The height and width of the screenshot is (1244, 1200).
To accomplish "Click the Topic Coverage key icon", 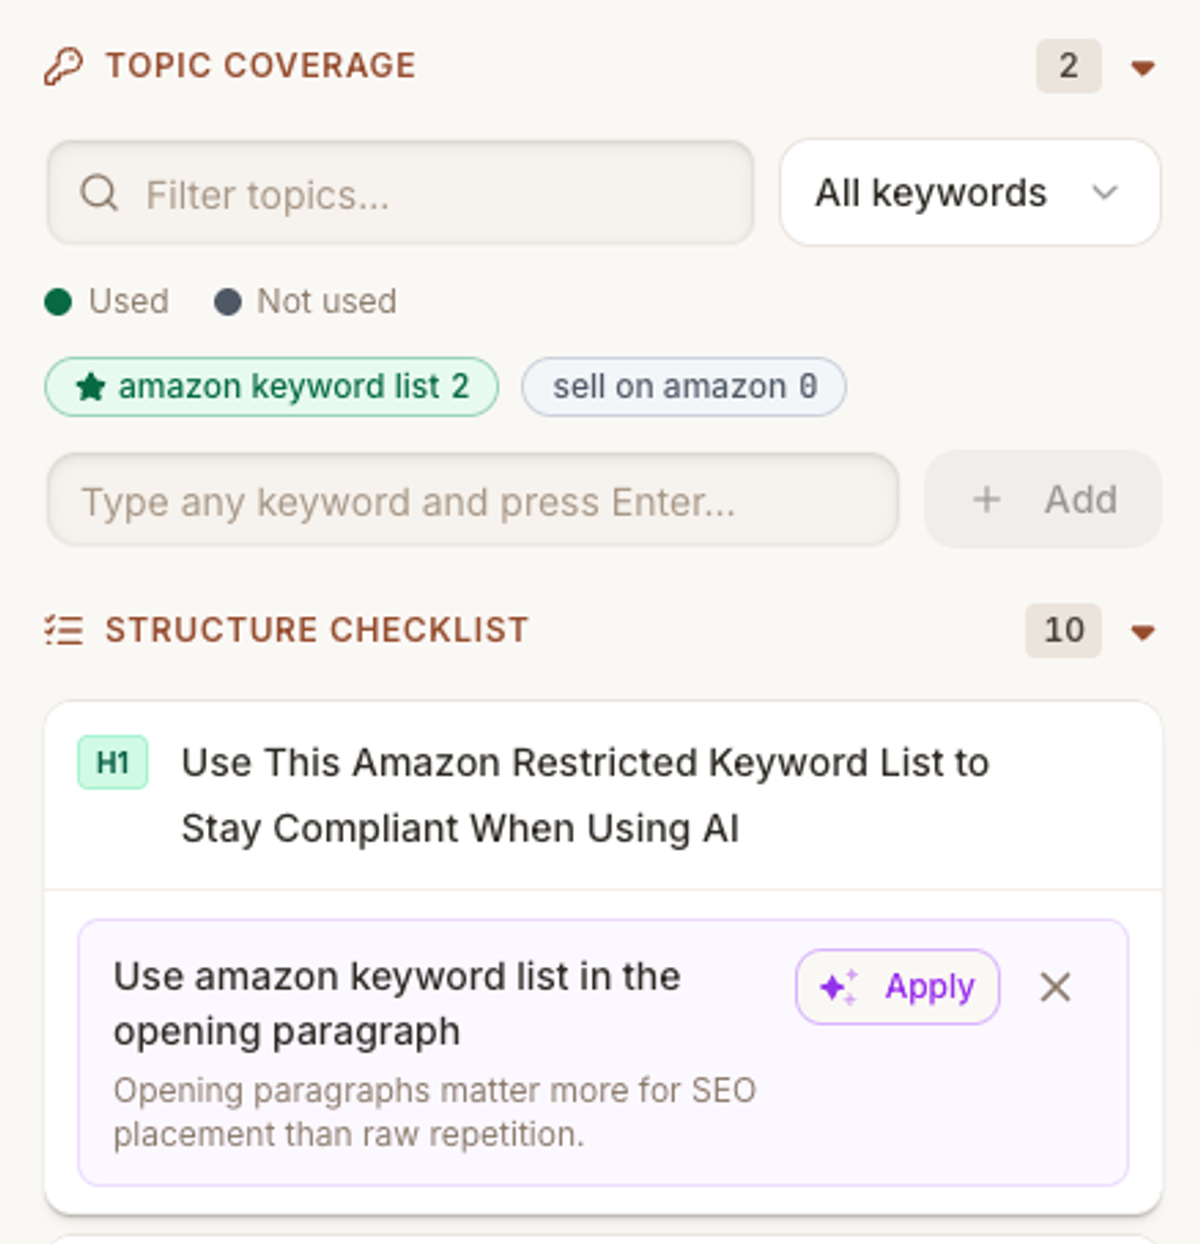I will pos(63,67).
